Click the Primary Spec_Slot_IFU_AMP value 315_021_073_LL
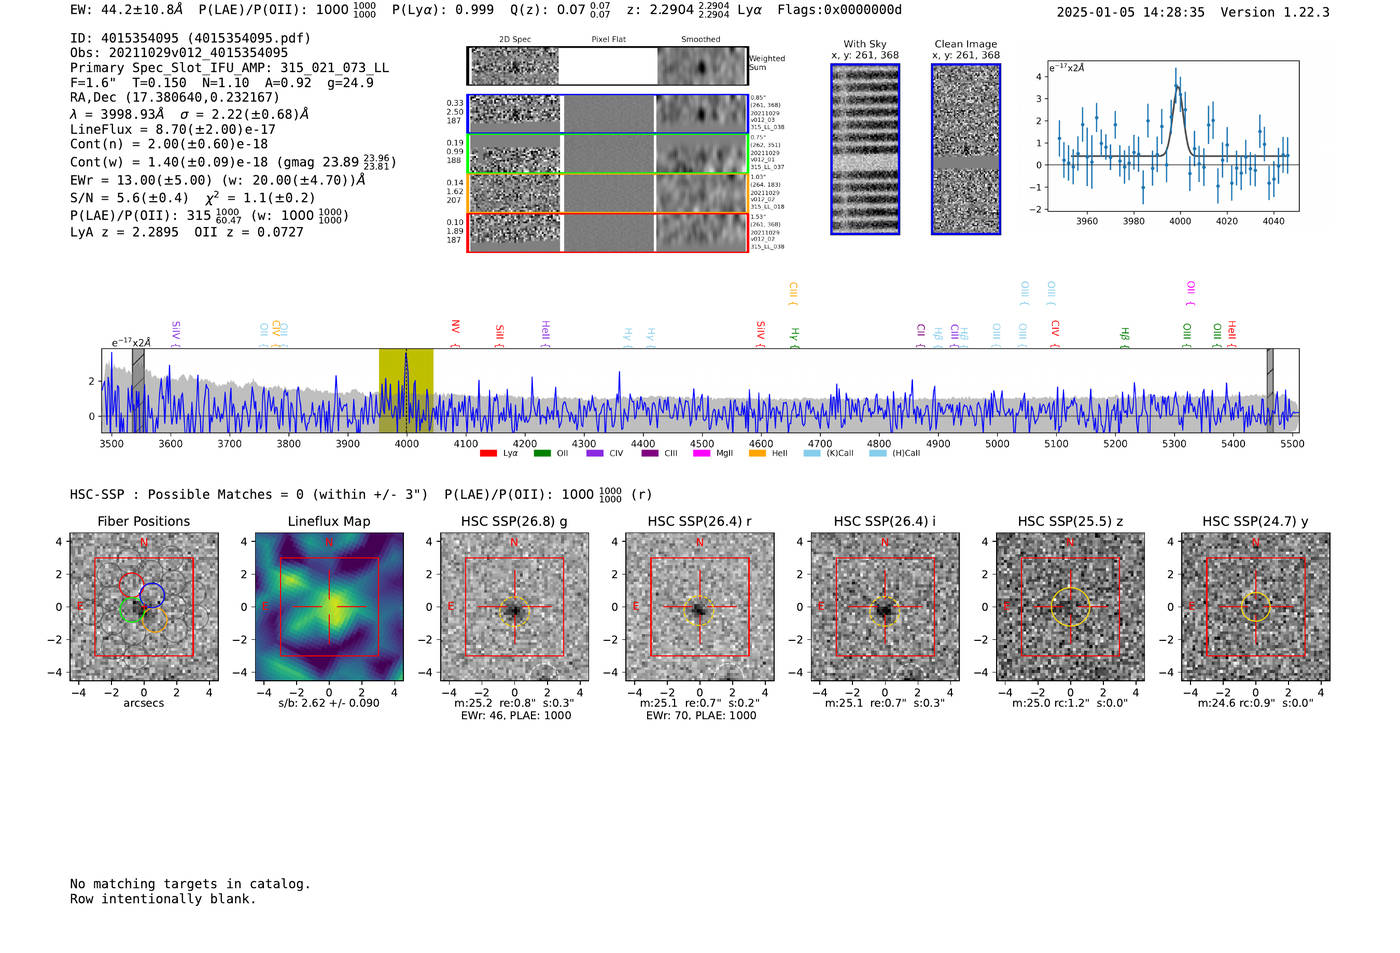1400x953 pixels. (335, 68)
